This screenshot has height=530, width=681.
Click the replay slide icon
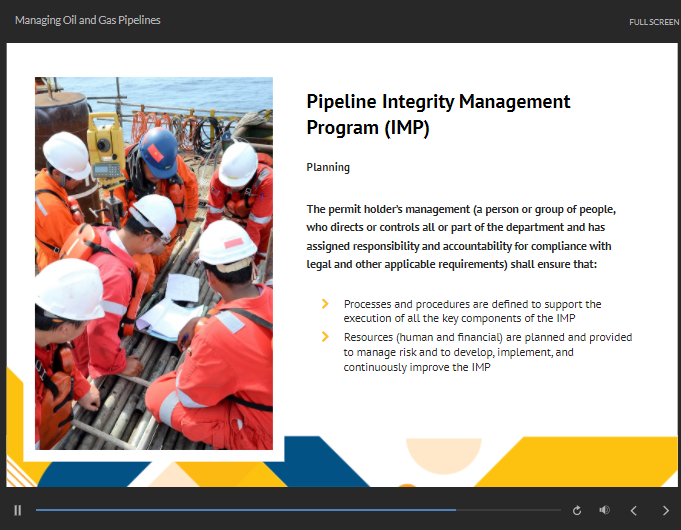click(577, 510)
